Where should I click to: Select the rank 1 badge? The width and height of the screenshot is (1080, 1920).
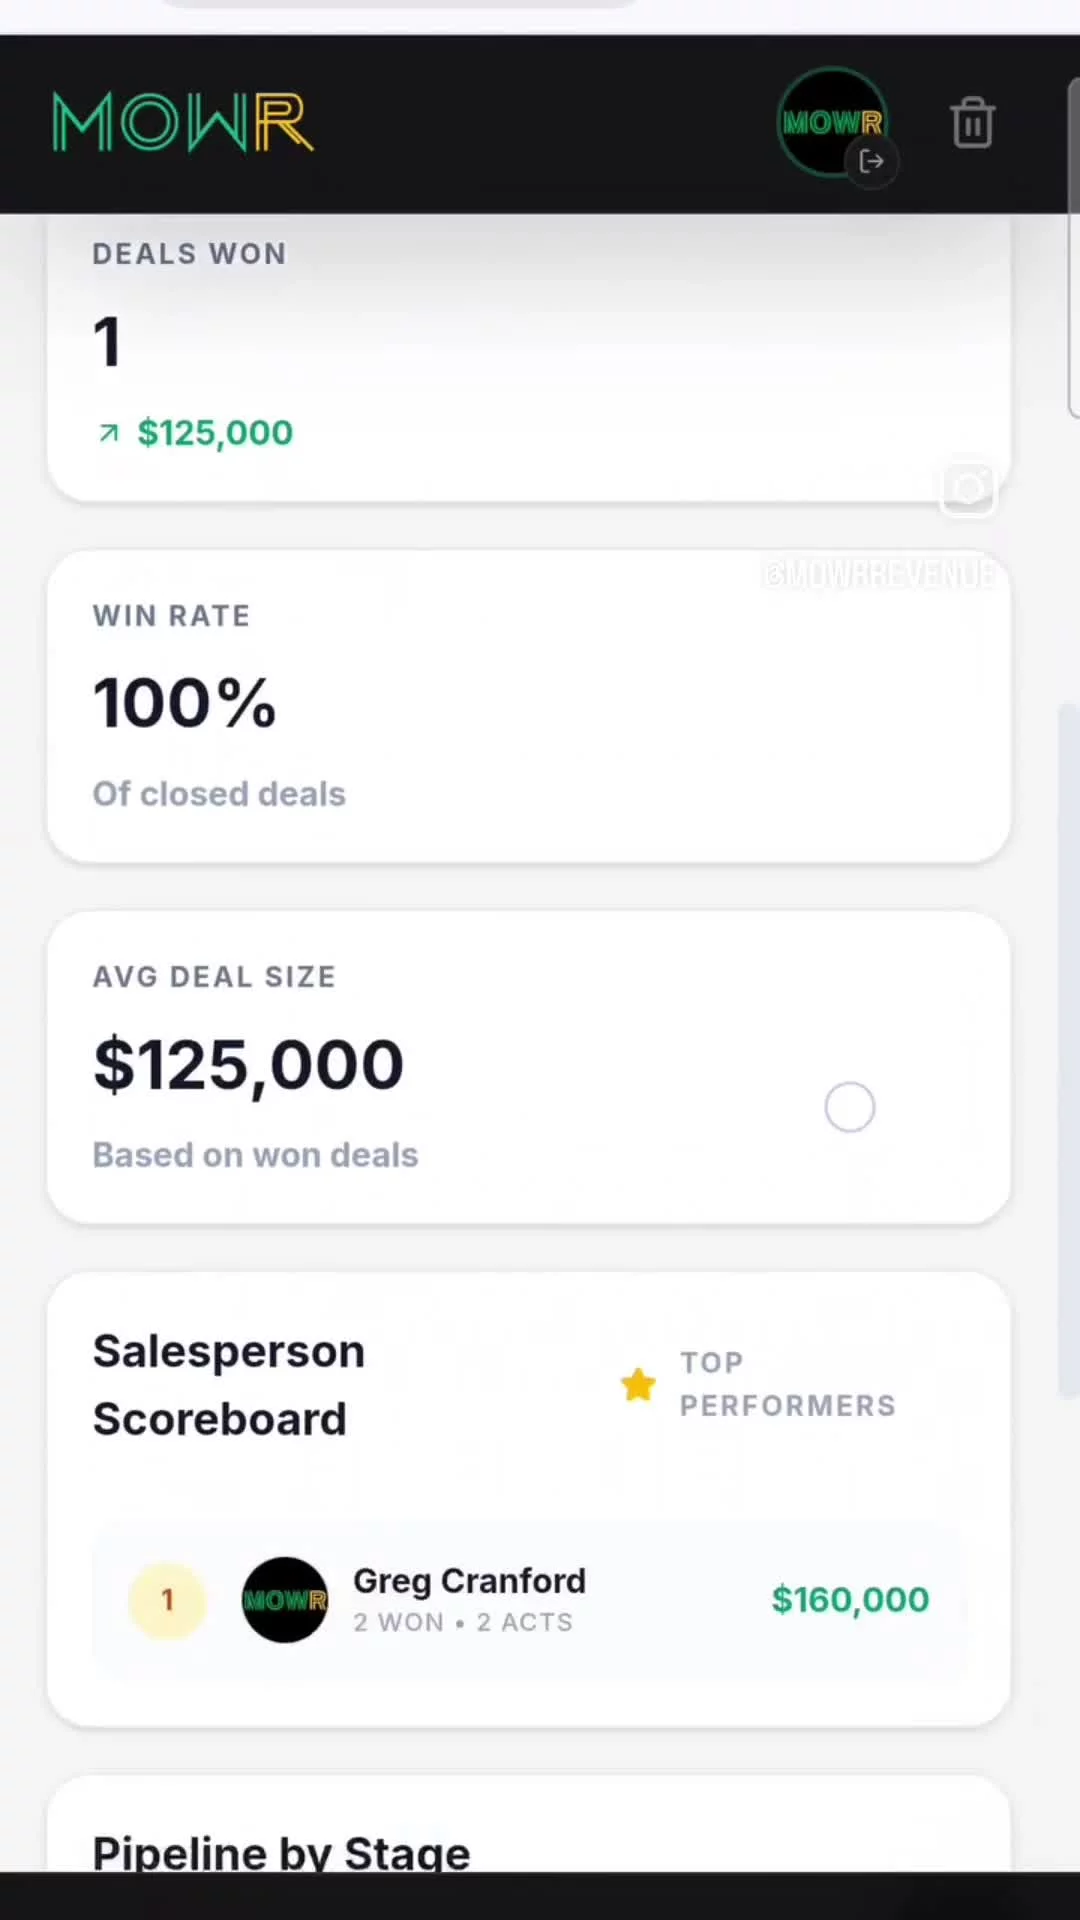(167, 1600)
